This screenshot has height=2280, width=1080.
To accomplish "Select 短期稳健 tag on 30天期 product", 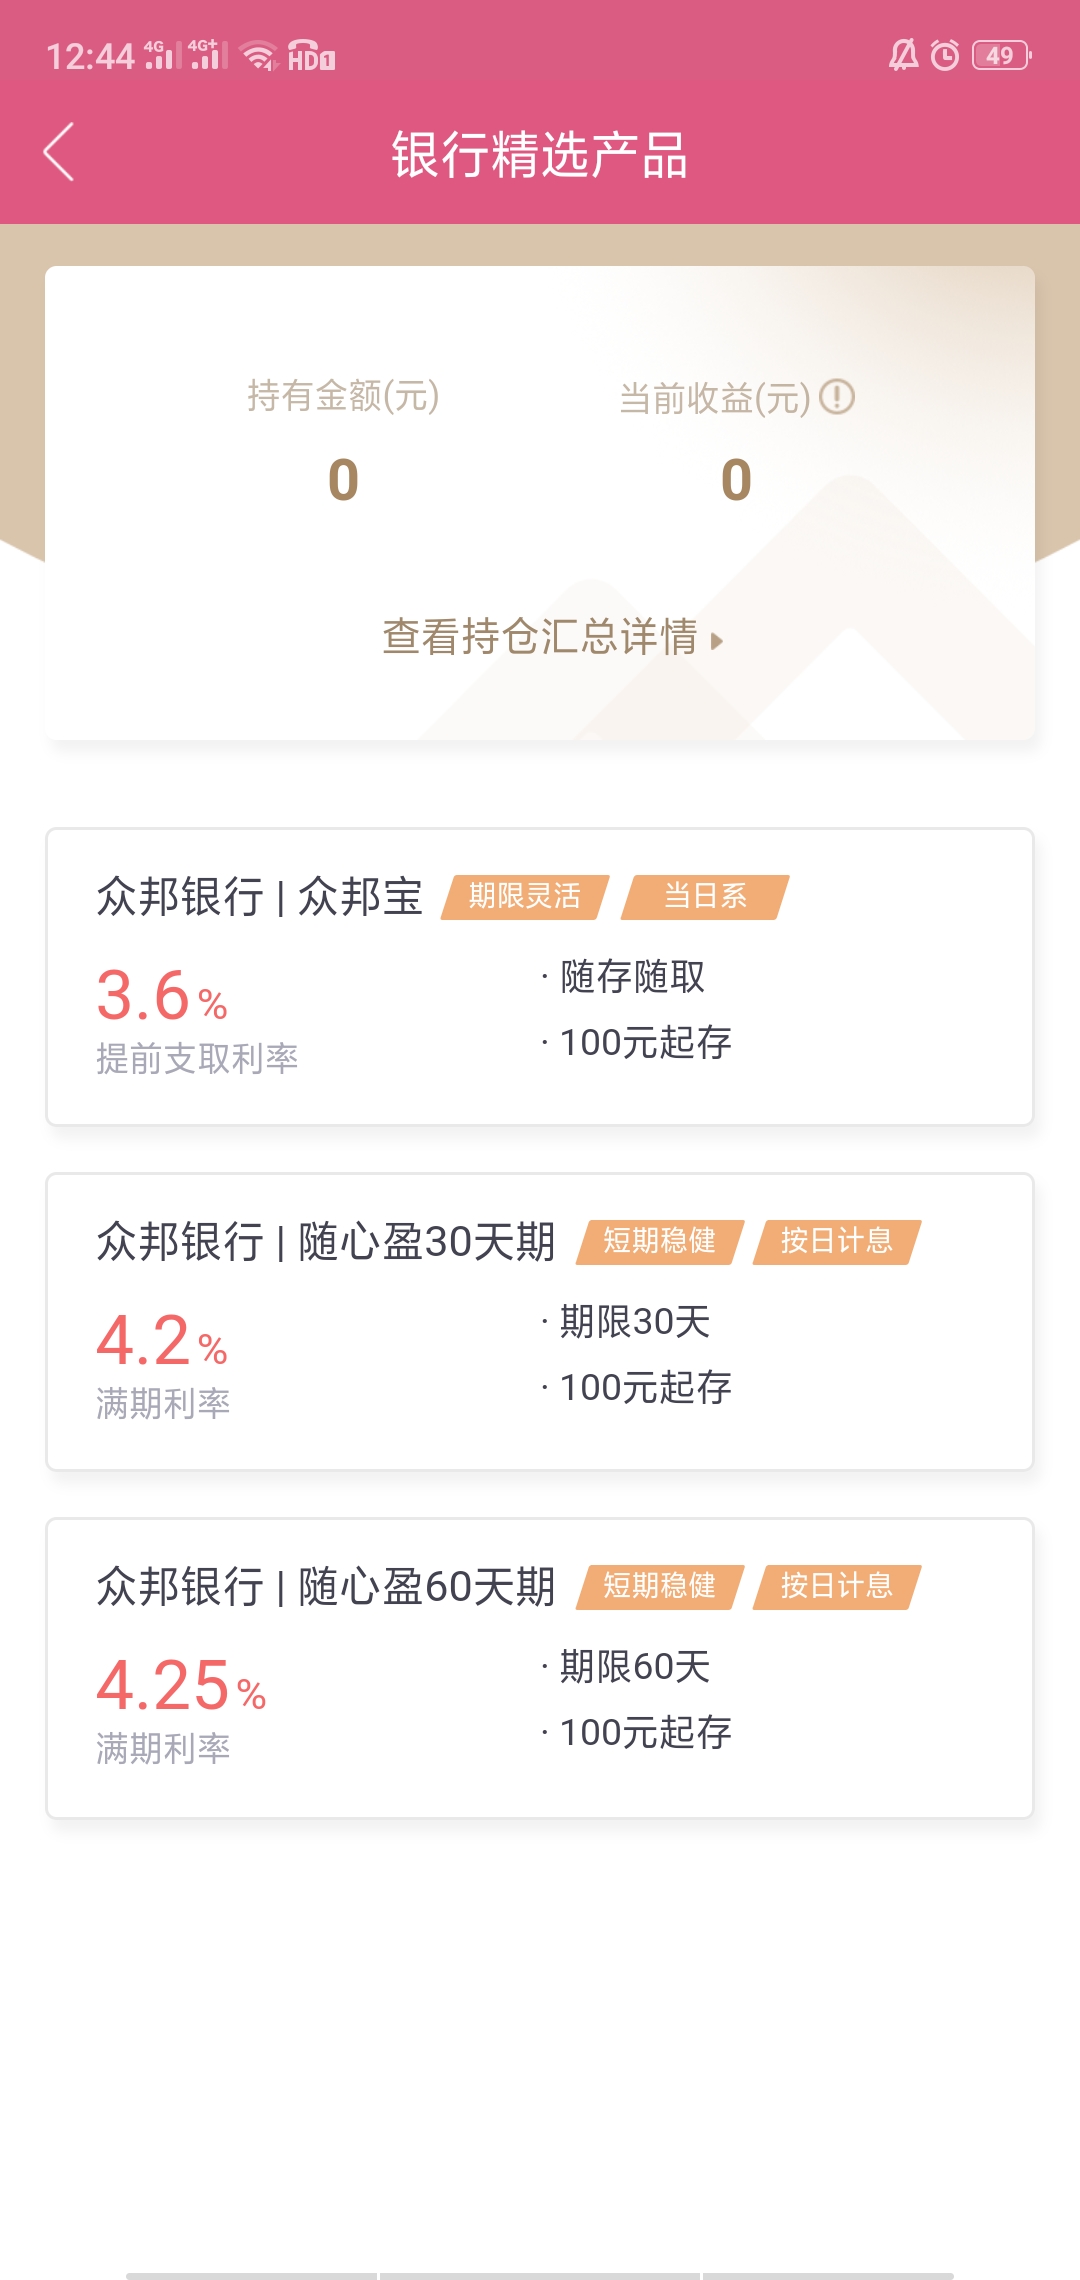I will point(660,1241).
